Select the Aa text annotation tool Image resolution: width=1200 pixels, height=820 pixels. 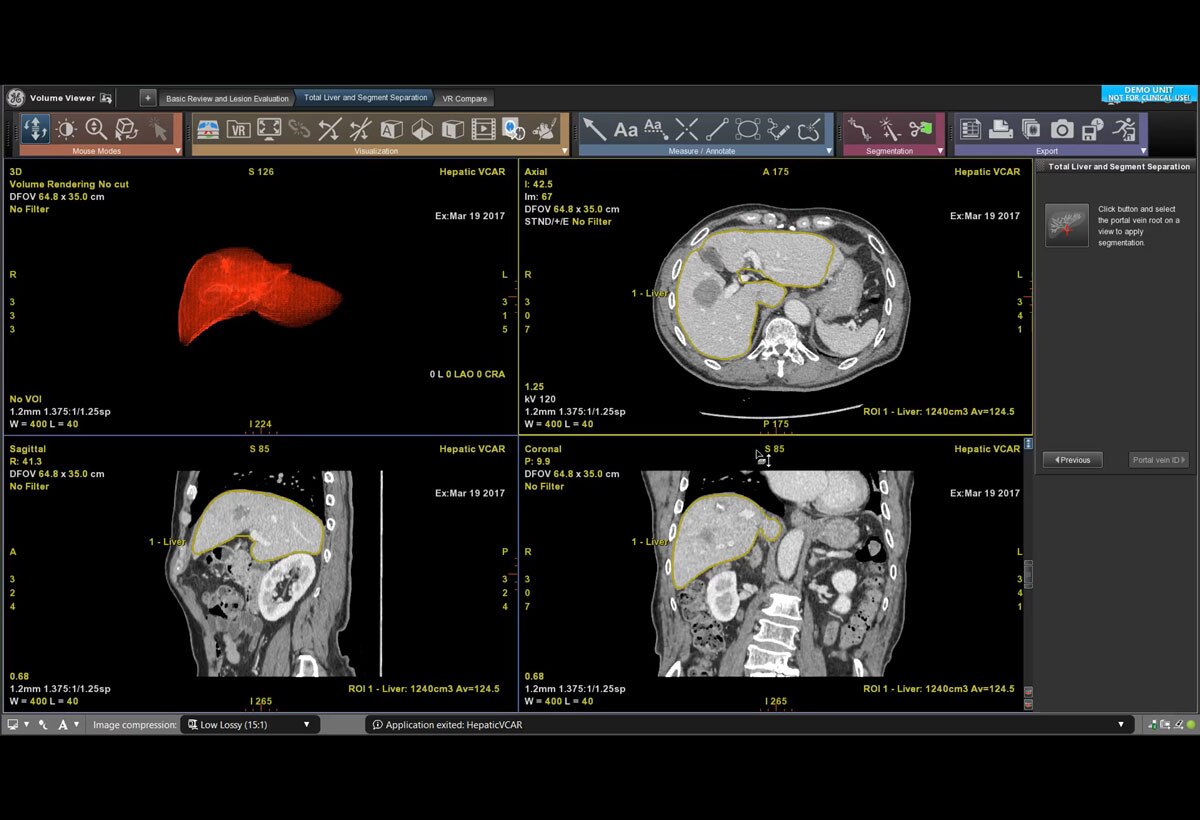pos(626,129)
